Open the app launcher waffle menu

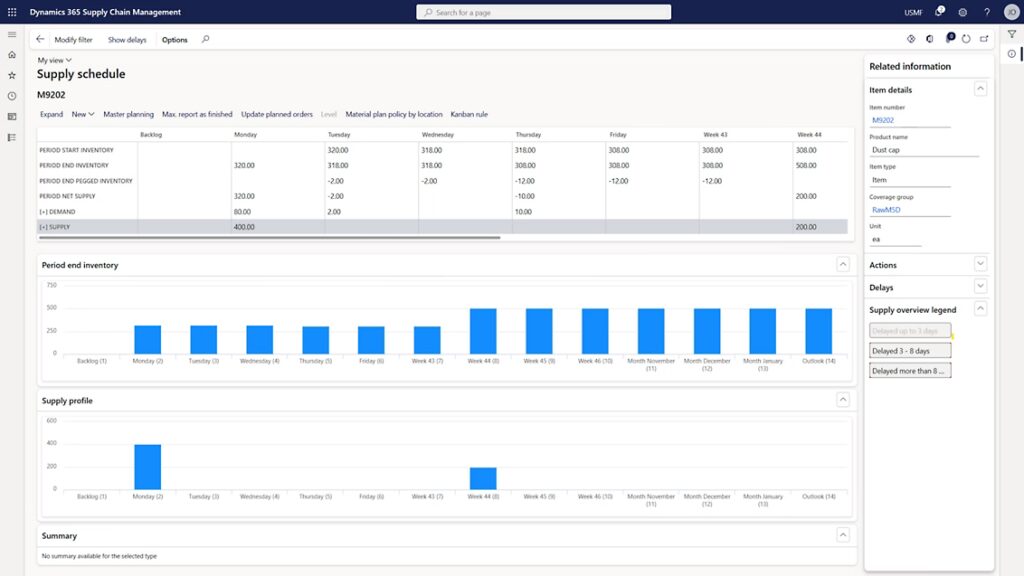click(x=12, y=12)
